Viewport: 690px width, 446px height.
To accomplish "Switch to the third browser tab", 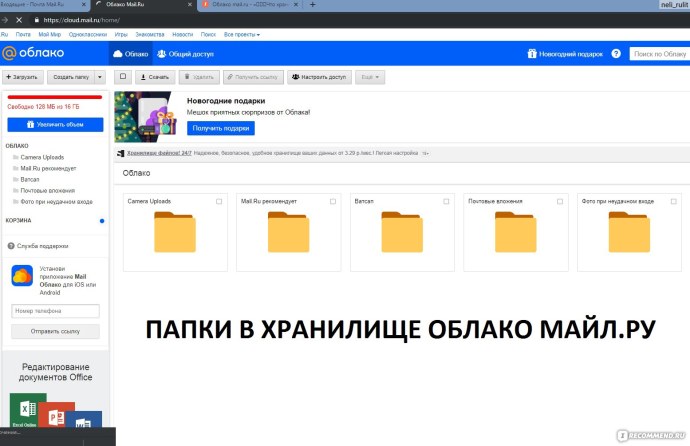I will [249, 4].
